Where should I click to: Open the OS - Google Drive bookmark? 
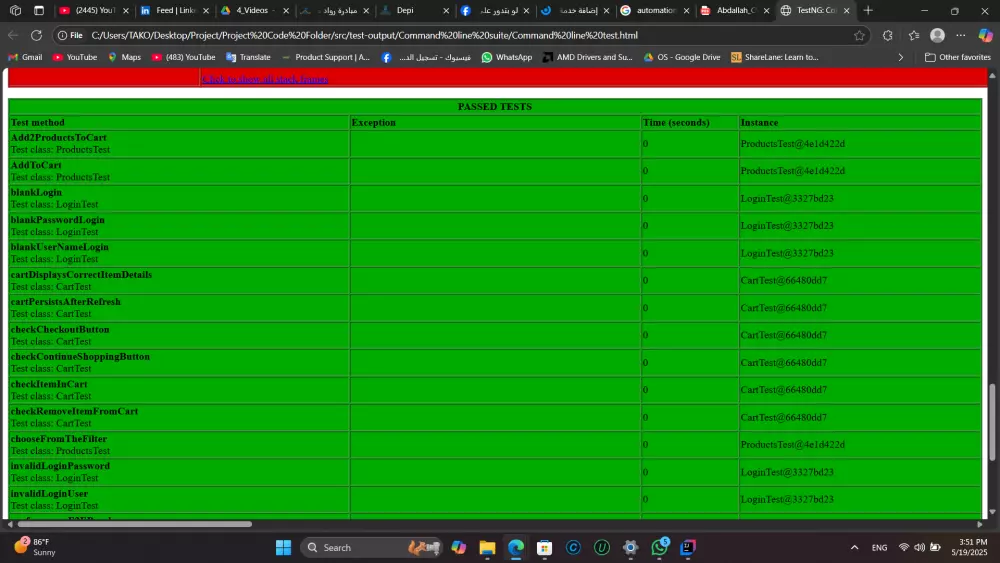tap(682, 57)
